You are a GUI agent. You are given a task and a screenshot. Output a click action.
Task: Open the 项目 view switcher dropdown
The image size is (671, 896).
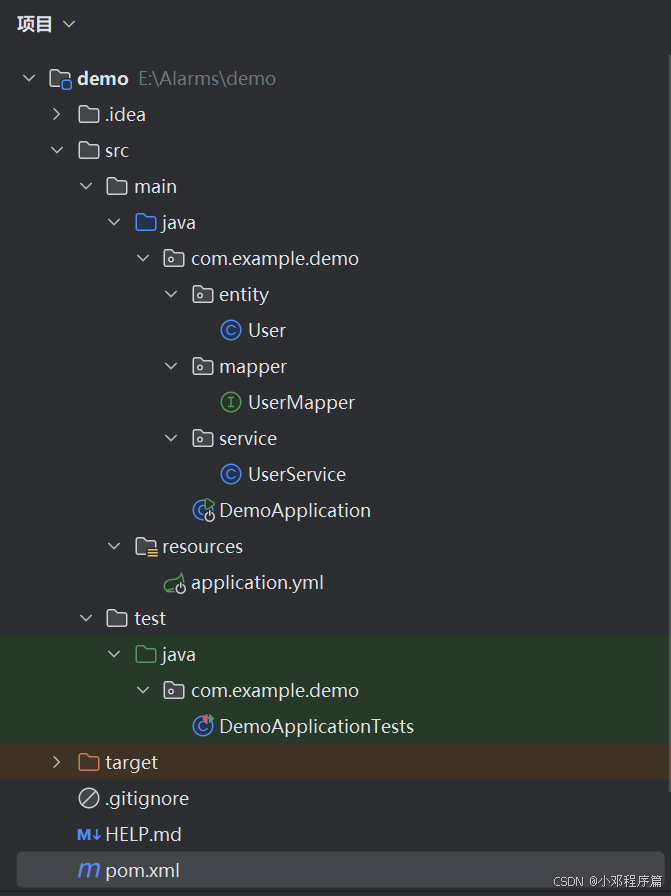click(x=43, y=23)
